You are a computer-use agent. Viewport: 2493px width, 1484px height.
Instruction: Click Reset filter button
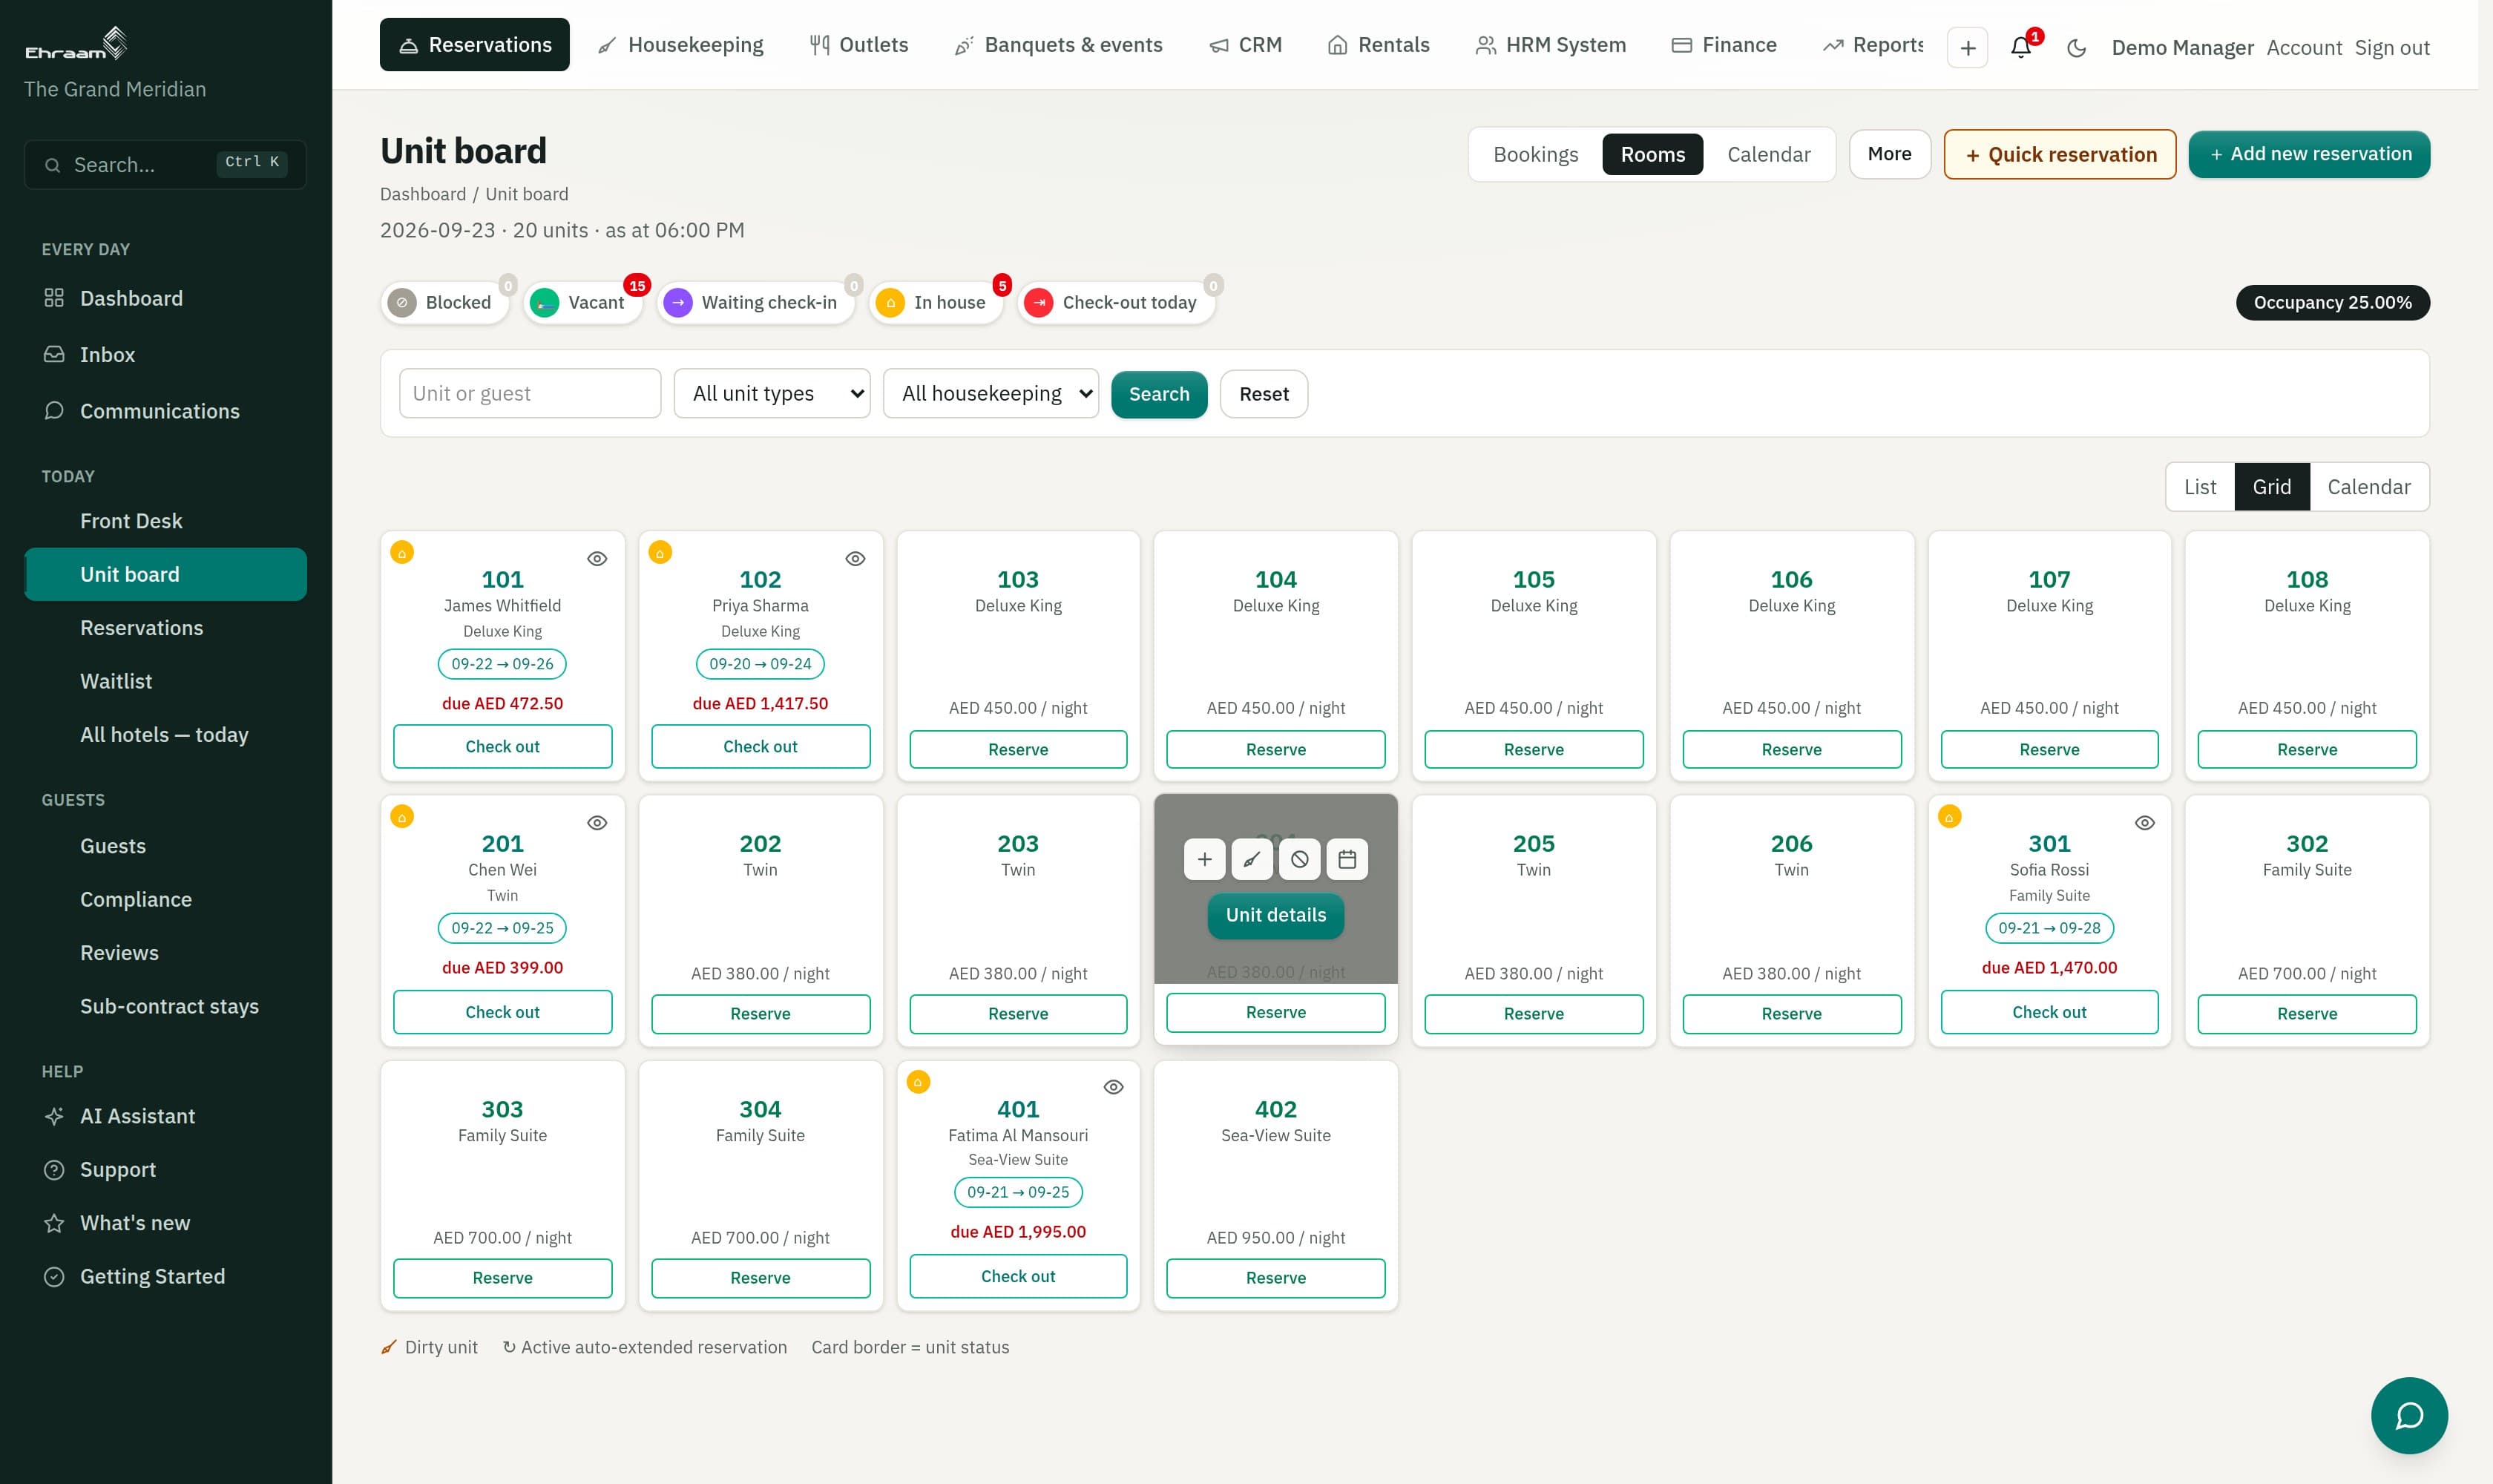pyautogui.click(x=1264, y=394)
